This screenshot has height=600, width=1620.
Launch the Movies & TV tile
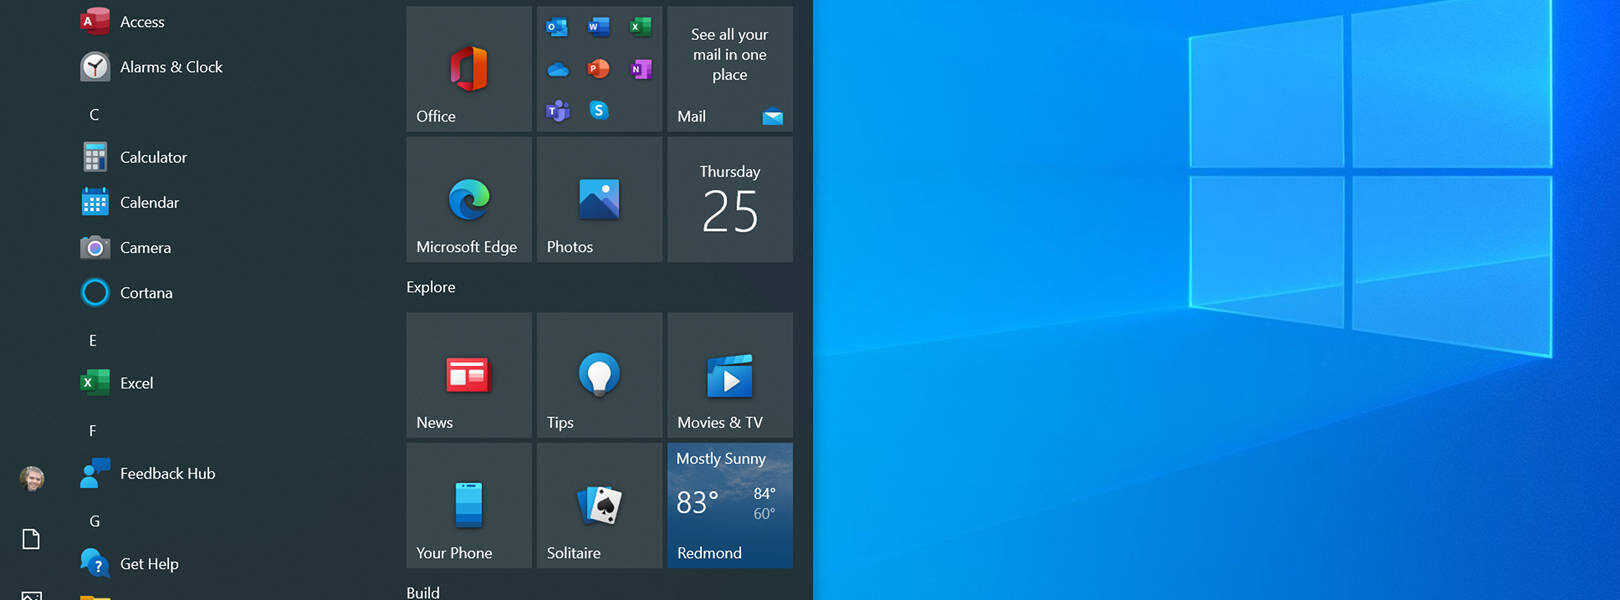click(729, 375)
